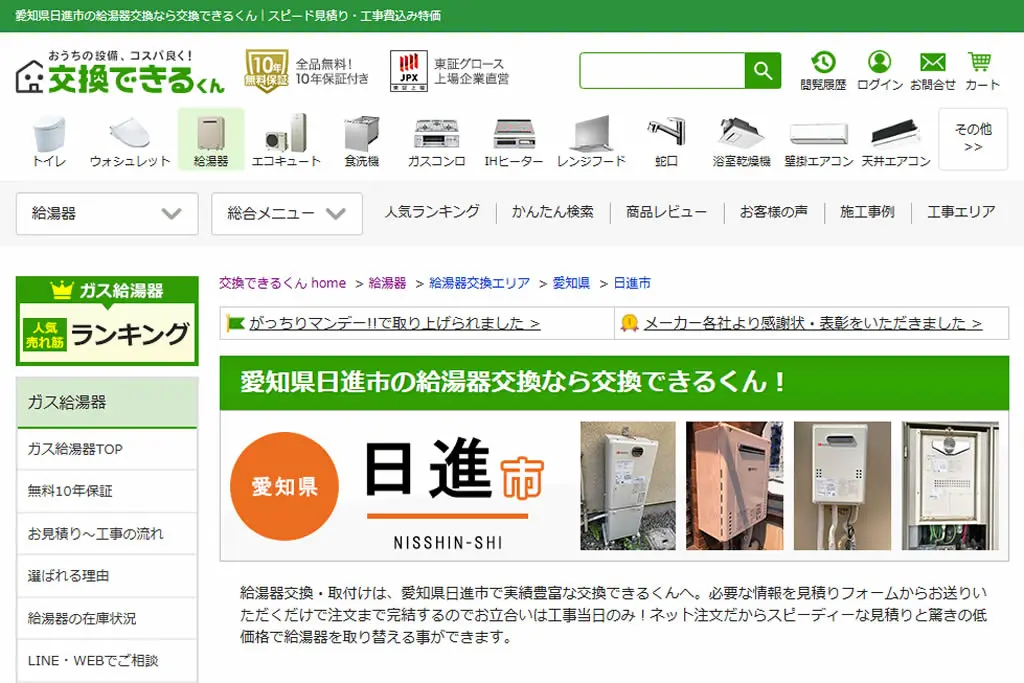Open the first water heater photo thumbnail
Viewport: 1024px width, 683px height.
tap(628, 485)
